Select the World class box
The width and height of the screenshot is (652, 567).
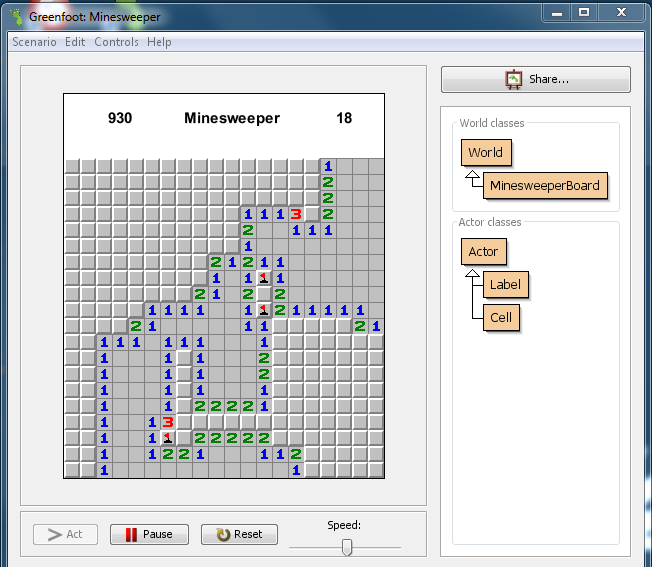[486, 153]
